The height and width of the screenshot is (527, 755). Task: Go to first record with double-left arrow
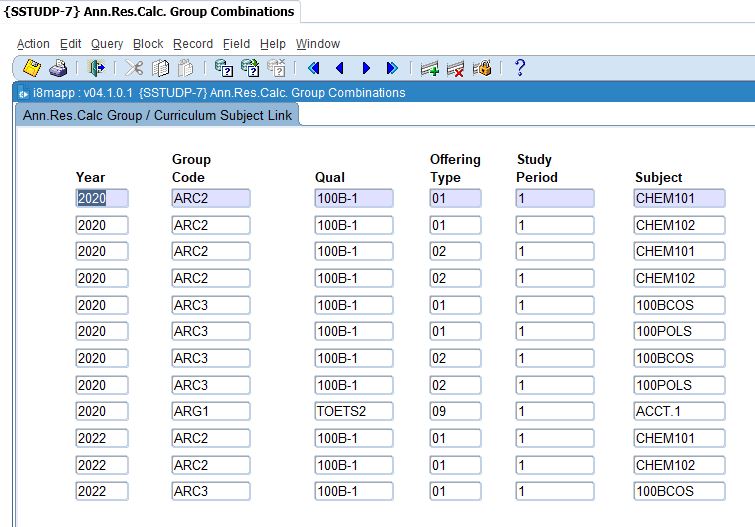314,68
